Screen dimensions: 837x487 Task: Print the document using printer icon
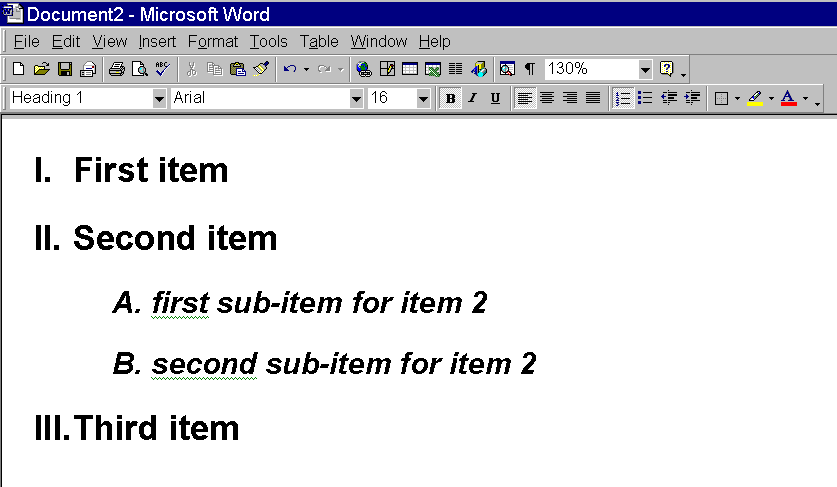click(116, 69)
